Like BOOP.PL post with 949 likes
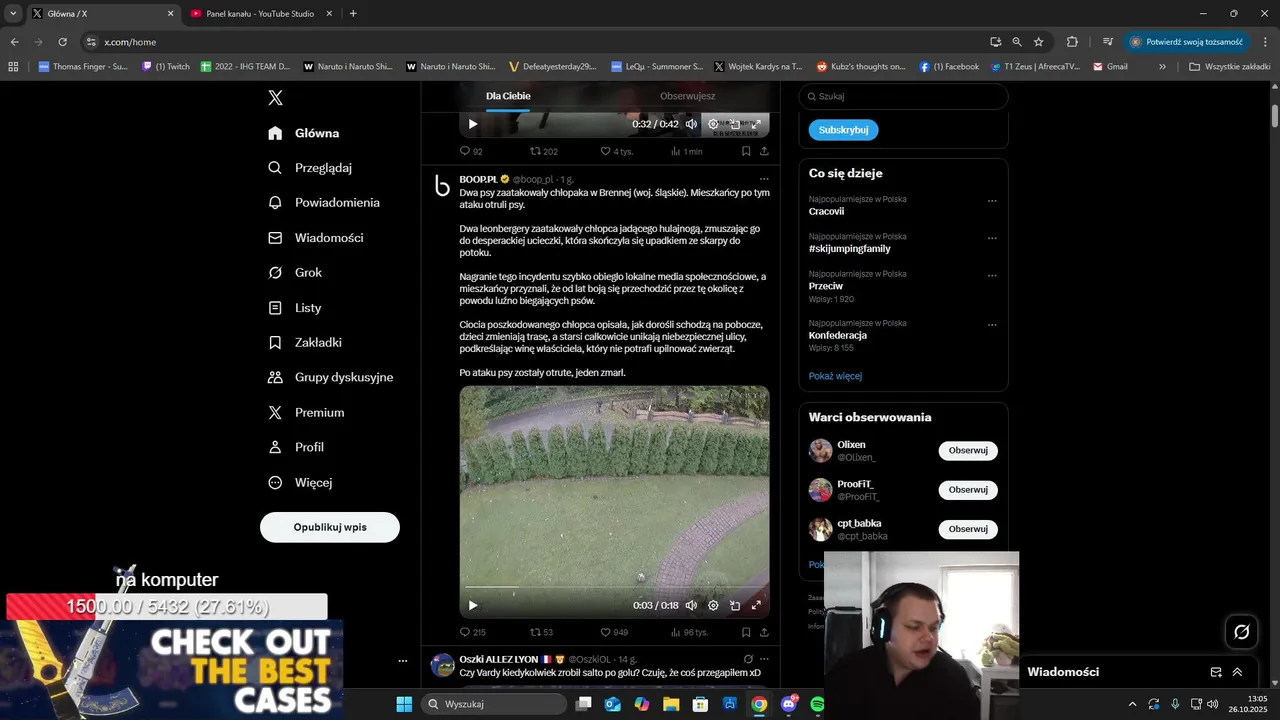The image size is (1280, 720). 614,632
